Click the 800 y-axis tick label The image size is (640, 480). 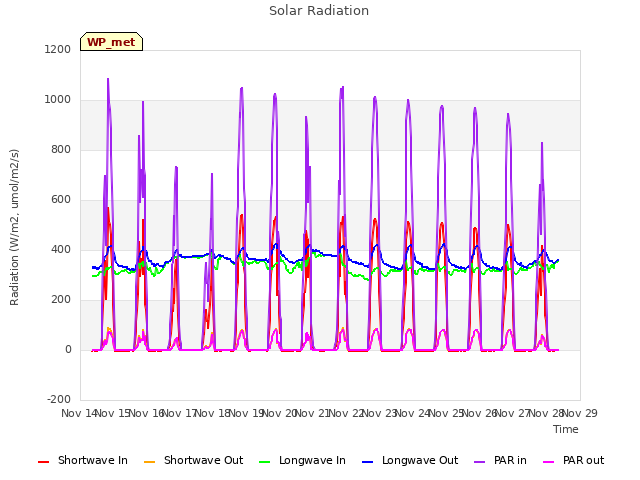[x=61, y=149]
